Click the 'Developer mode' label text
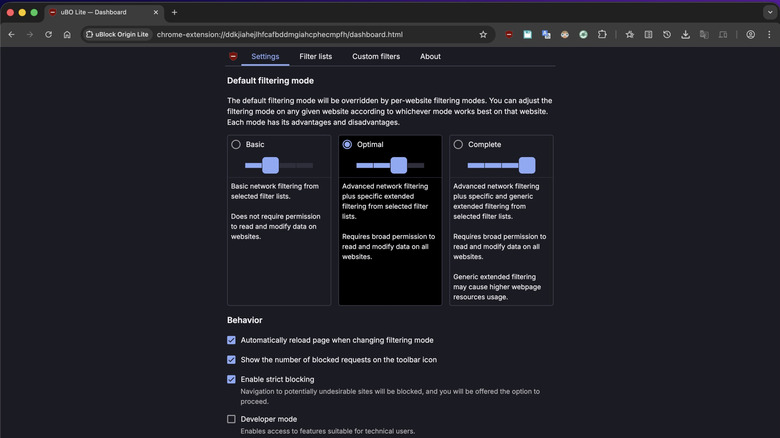Screen dimensions: 780x438 pyautogui.click(x=269, y=419)
